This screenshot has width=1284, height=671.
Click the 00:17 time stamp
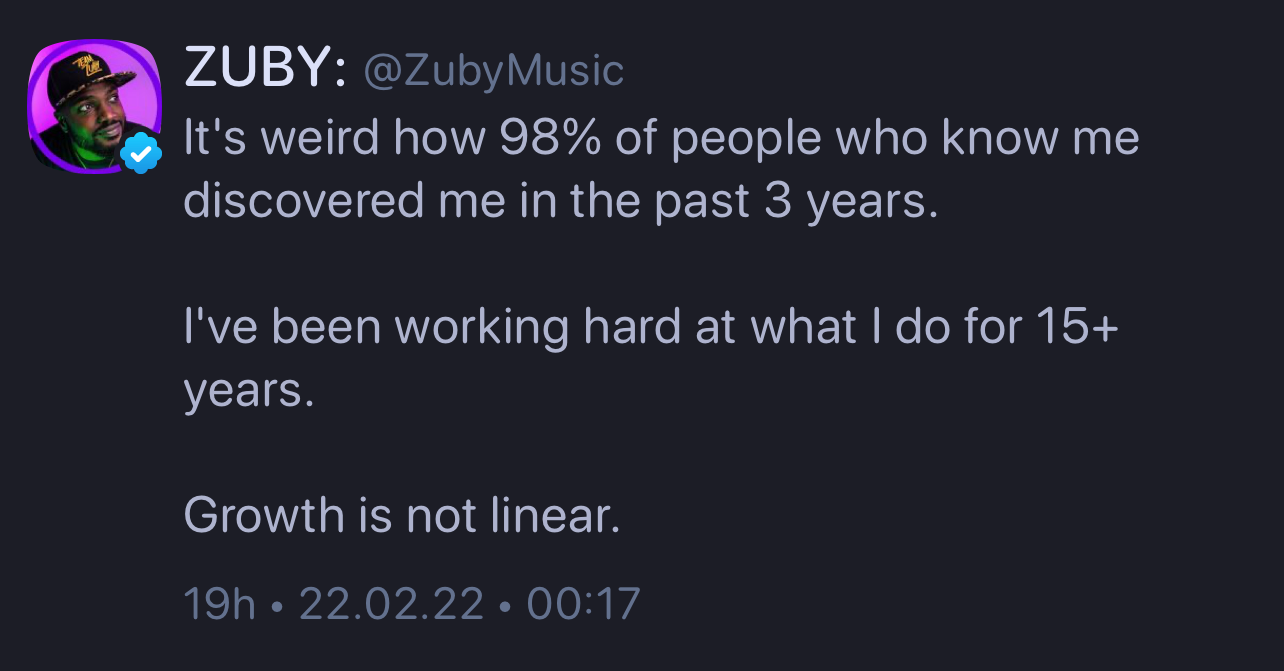coord(583,604)
